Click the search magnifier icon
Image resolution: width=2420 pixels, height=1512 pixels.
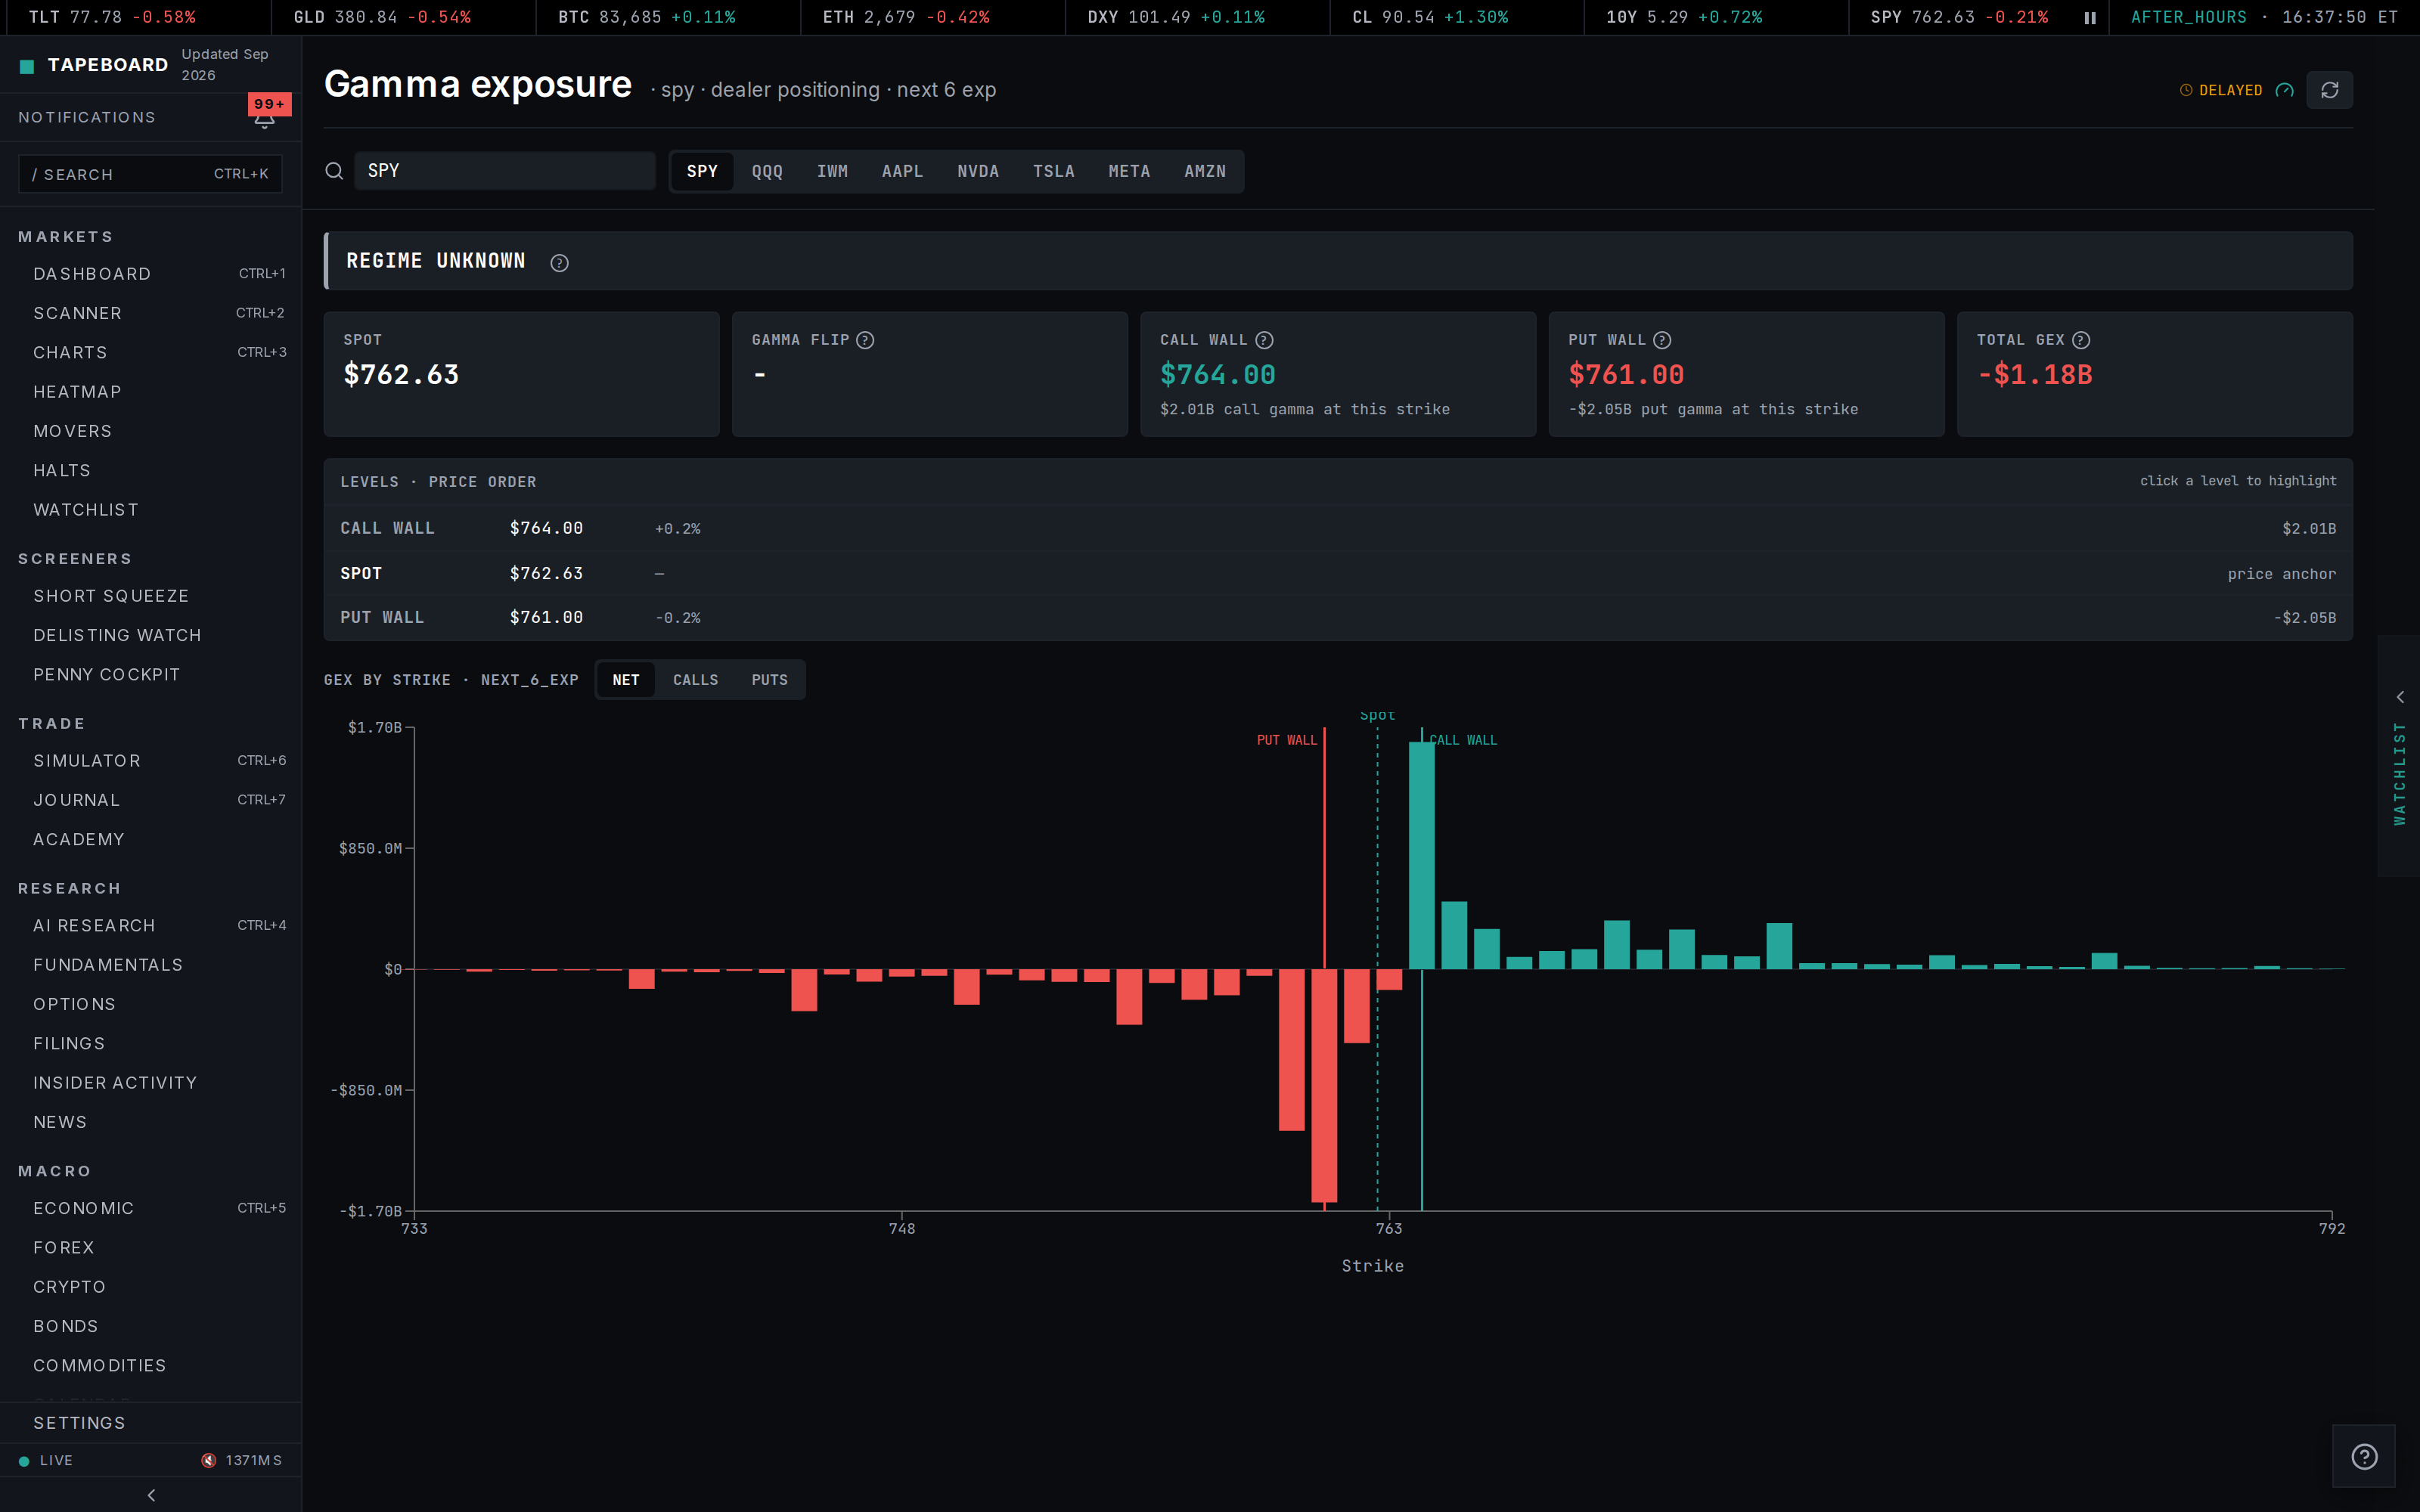(x=334, y=171)
